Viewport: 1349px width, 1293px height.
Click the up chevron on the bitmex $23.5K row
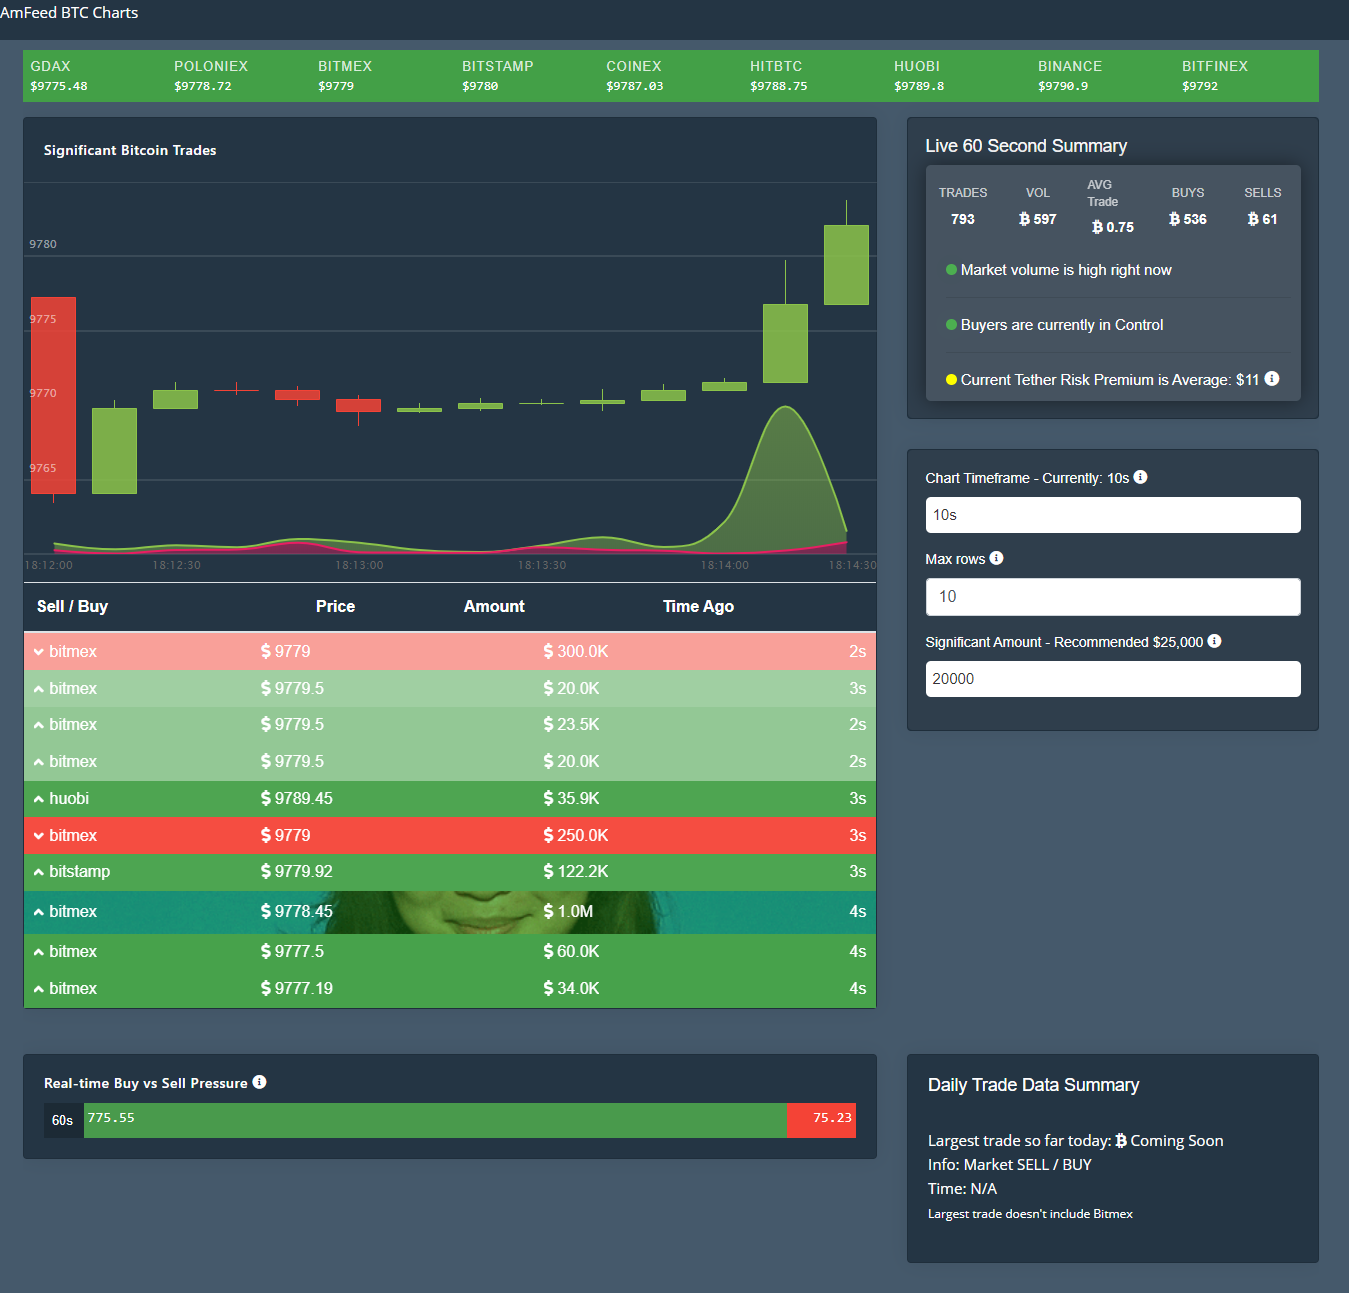click(x=38, y=725)
